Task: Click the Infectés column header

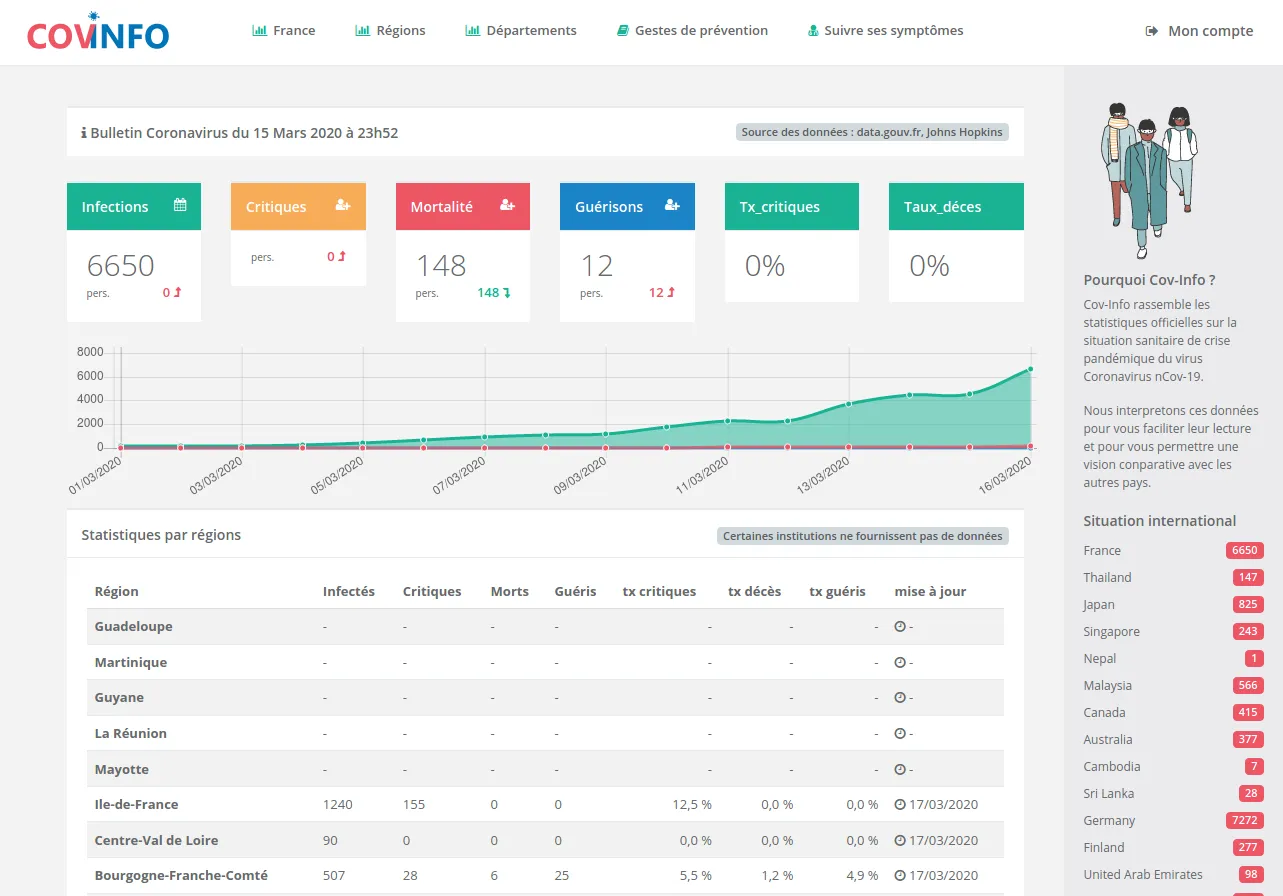Action: pos(348,591)
